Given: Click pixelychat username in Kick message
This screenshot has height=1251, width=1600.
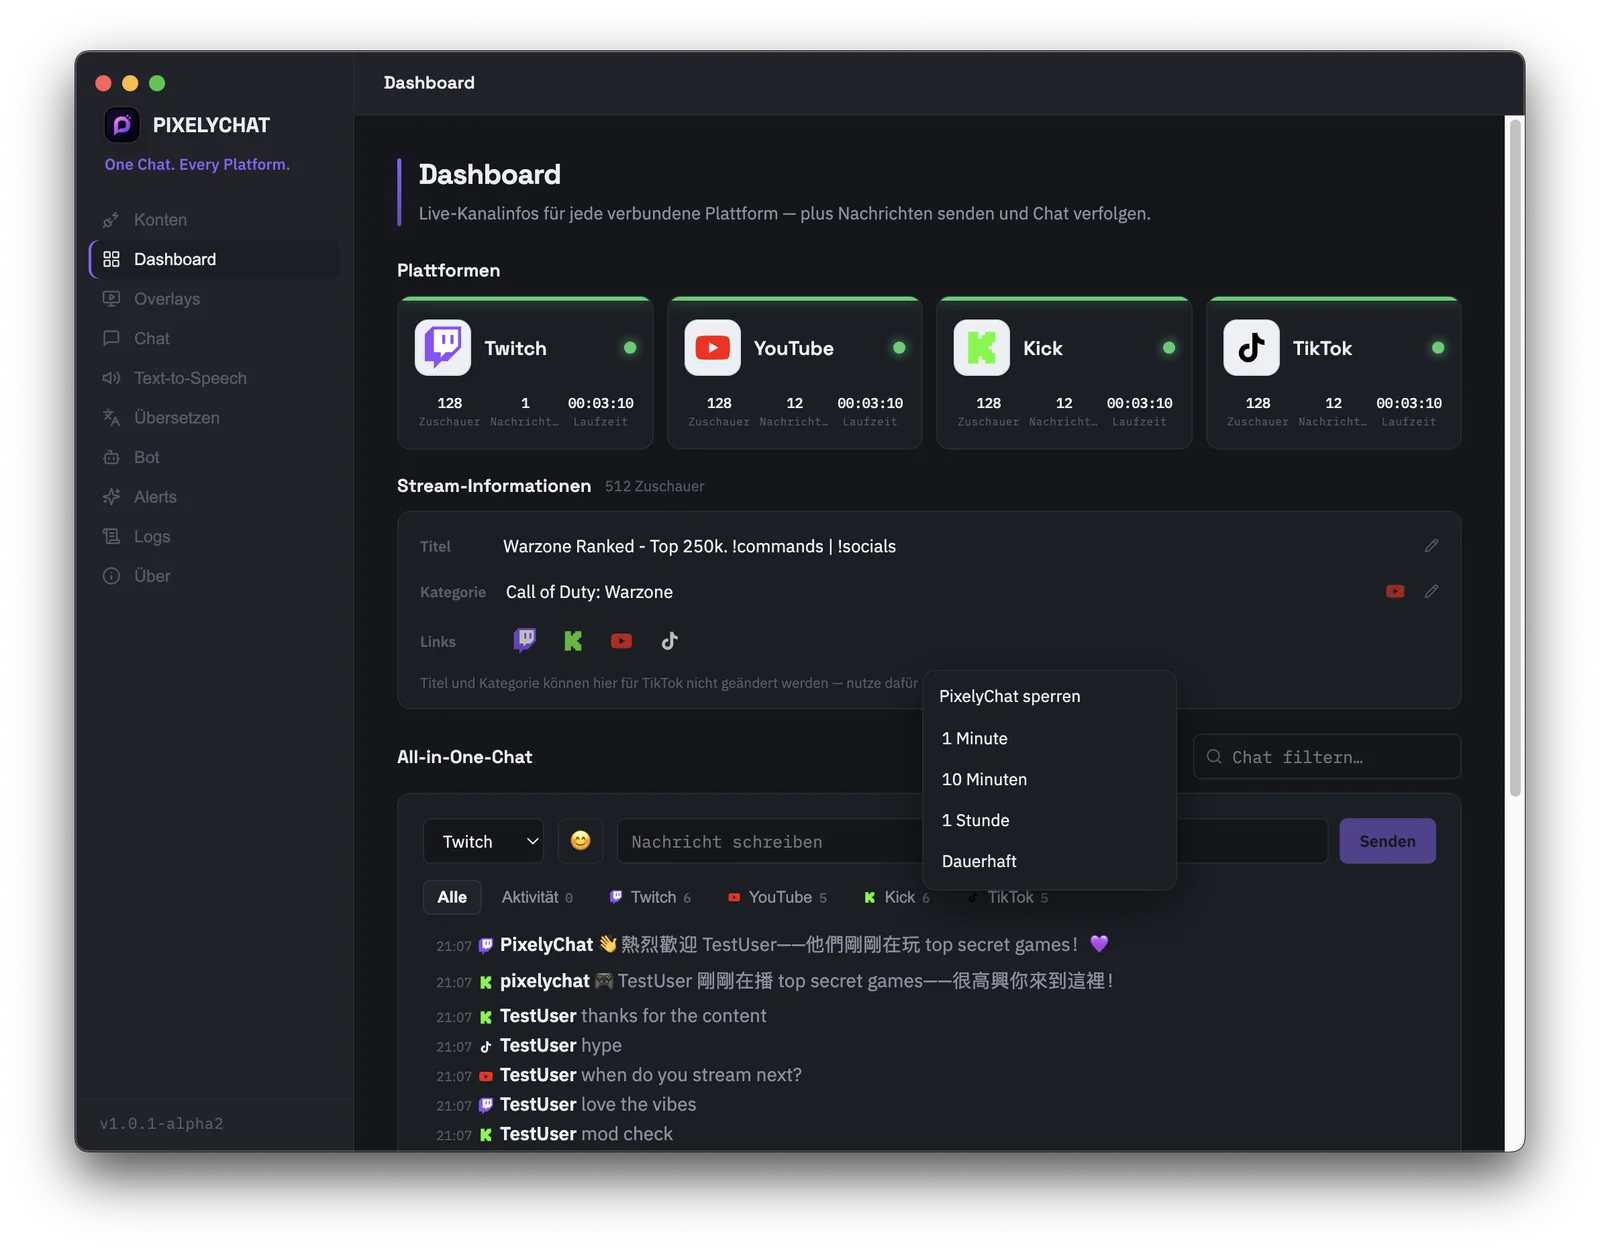Looking at the screenshot, I should point(545,982).
